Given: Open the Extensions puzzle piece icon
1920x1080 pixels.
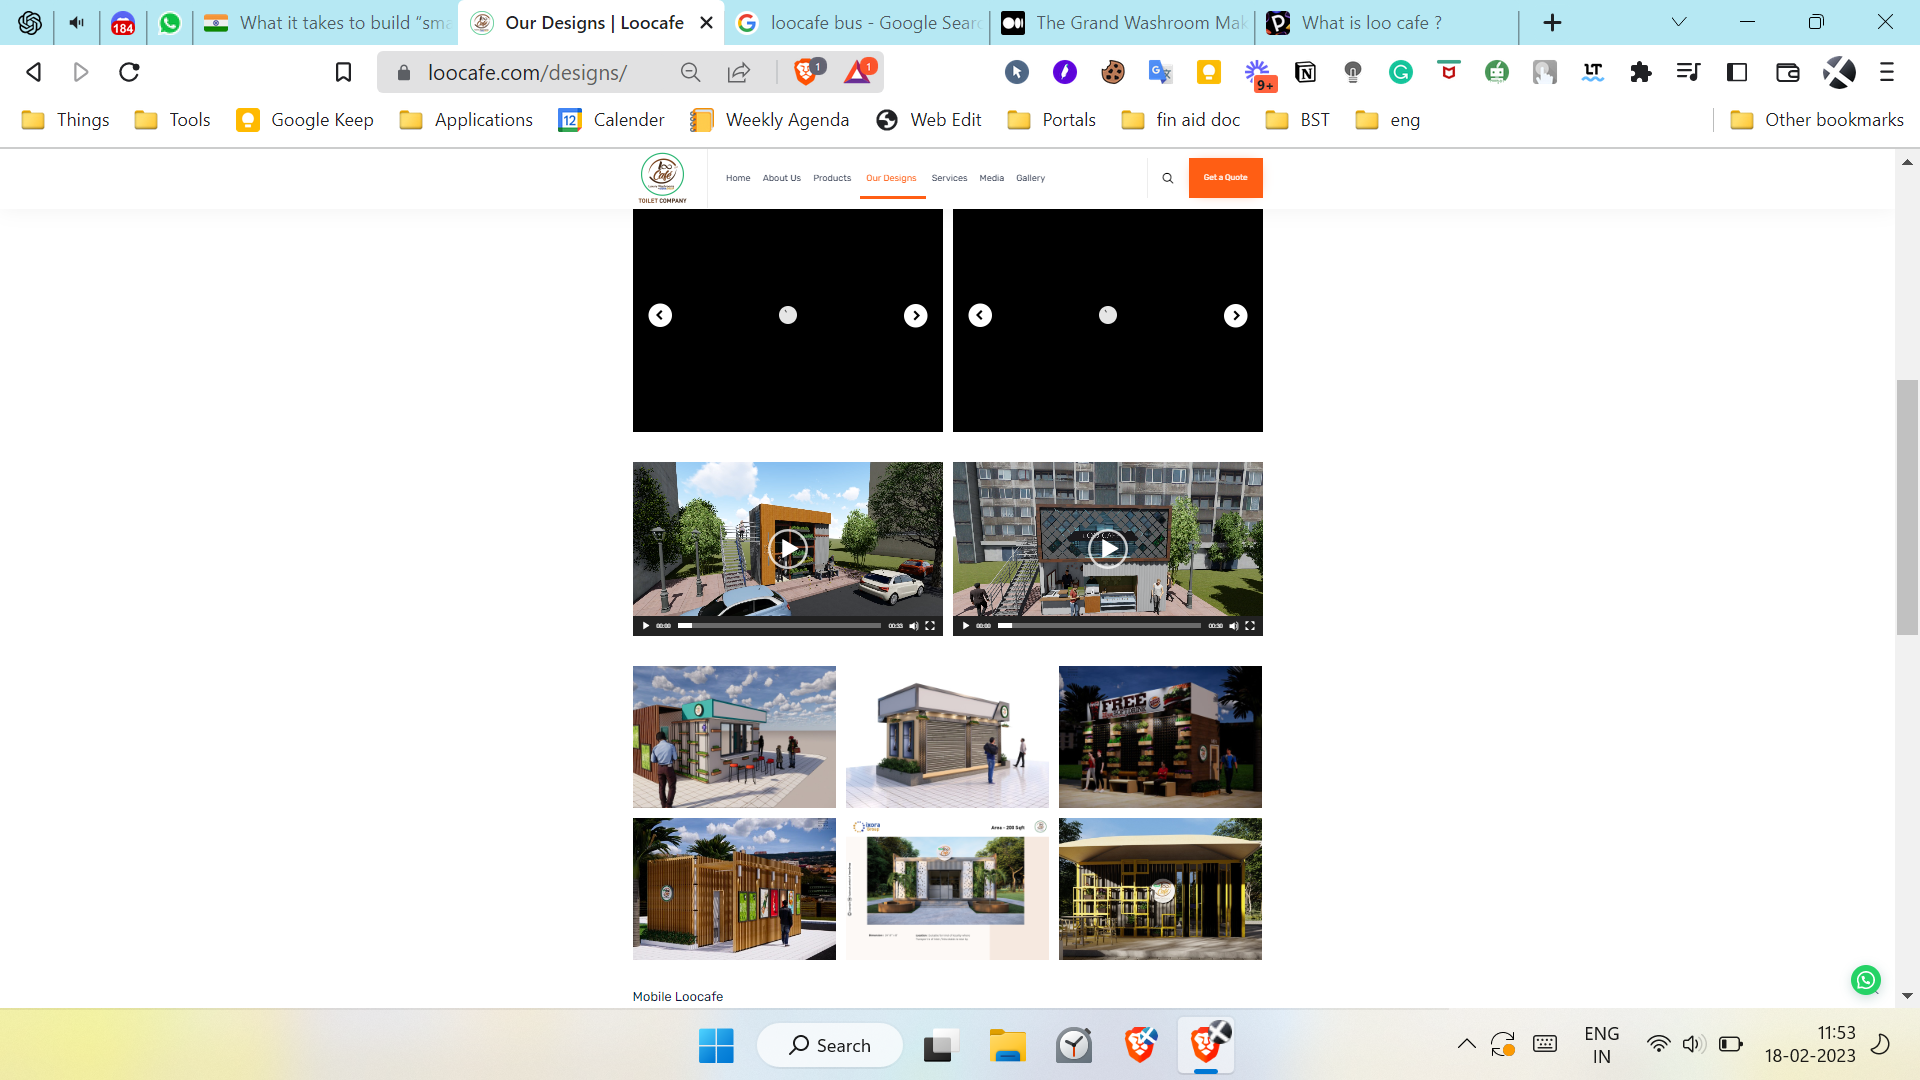Looking at the screenshot, I should pos(1640,72).
